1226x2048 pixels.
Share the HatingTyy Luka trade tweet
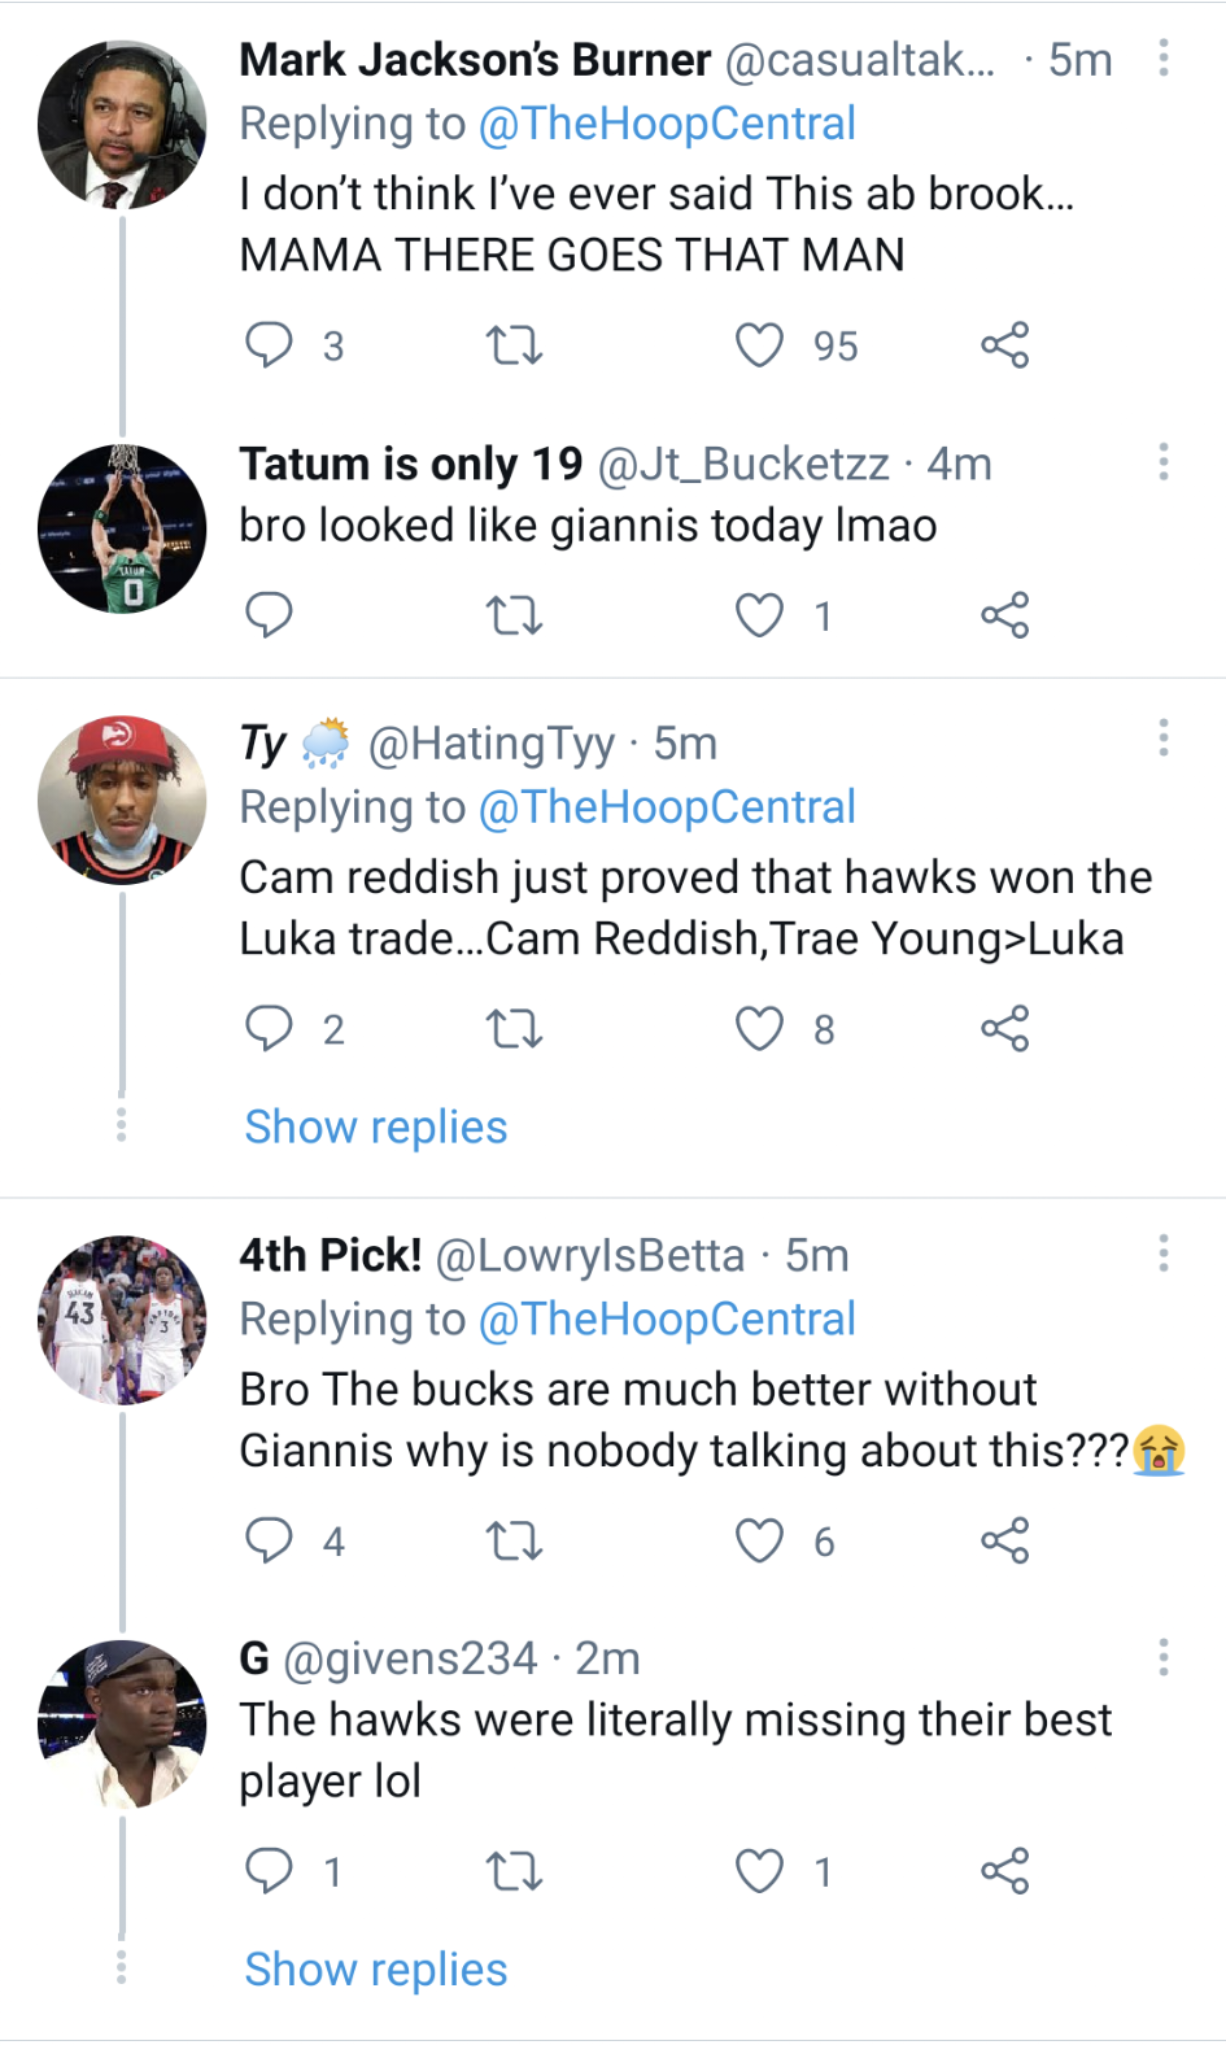tap(1004, 1029)
